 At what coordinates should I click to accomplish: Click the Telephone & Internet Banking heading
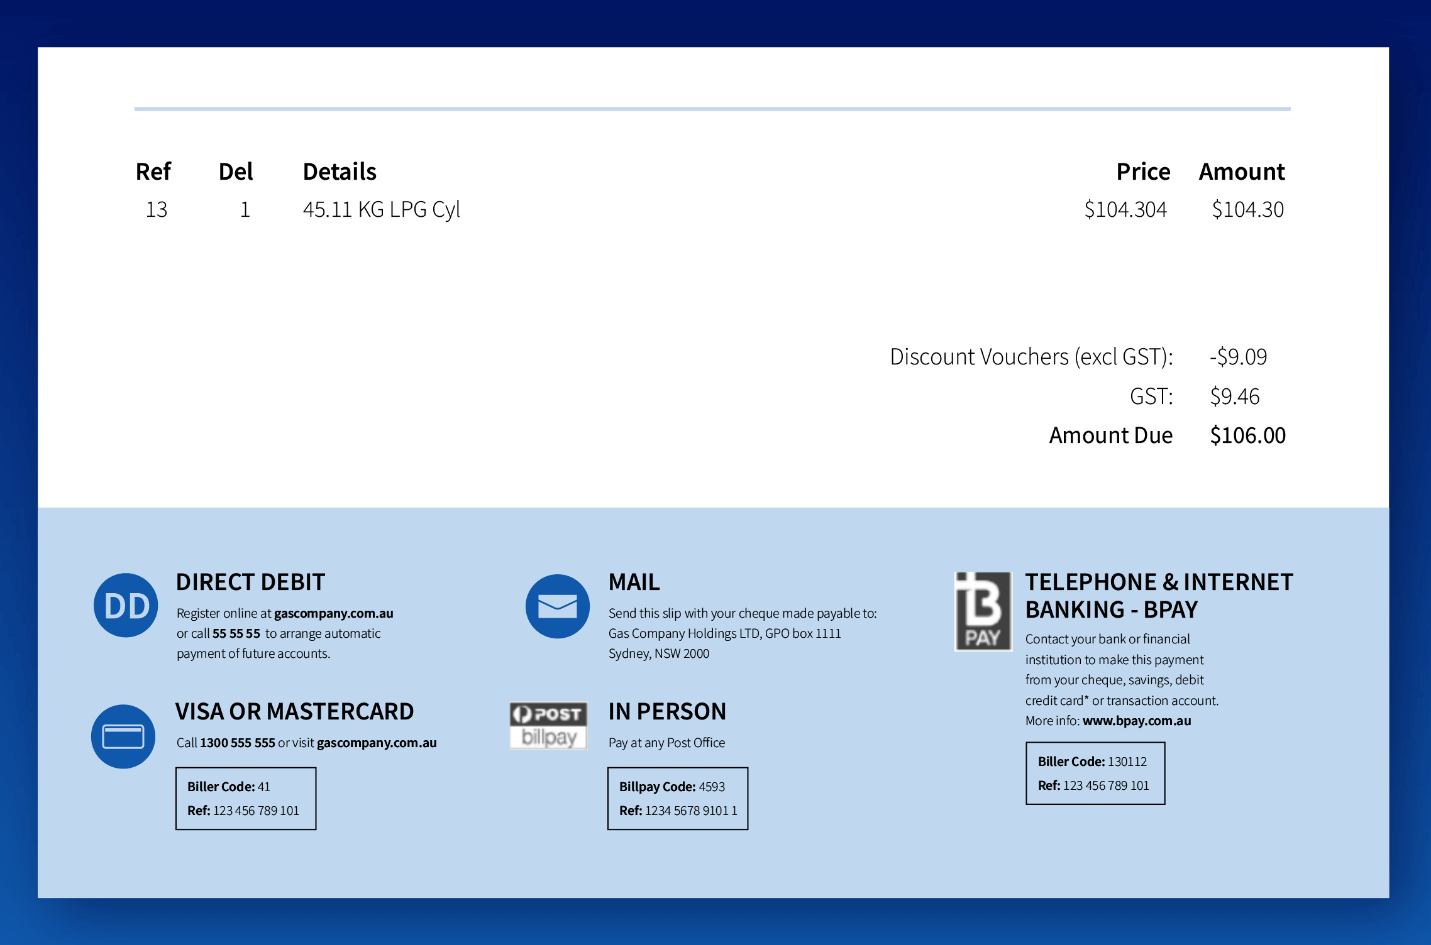coord(1158,596)
